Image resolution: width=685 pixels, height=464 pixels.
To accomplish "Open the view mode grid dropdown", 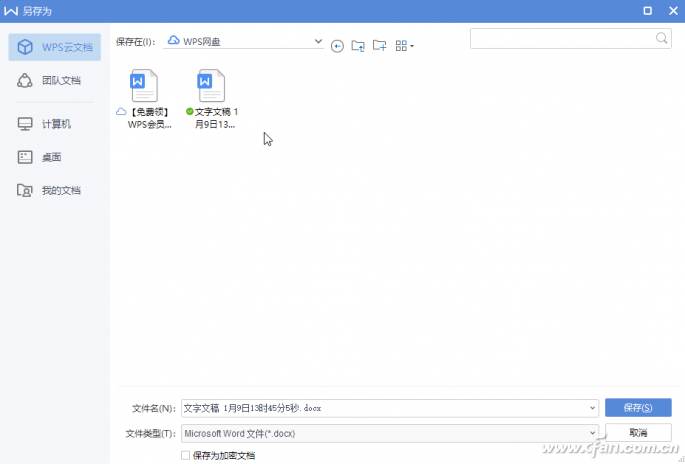I will click(x=404, y=45).
